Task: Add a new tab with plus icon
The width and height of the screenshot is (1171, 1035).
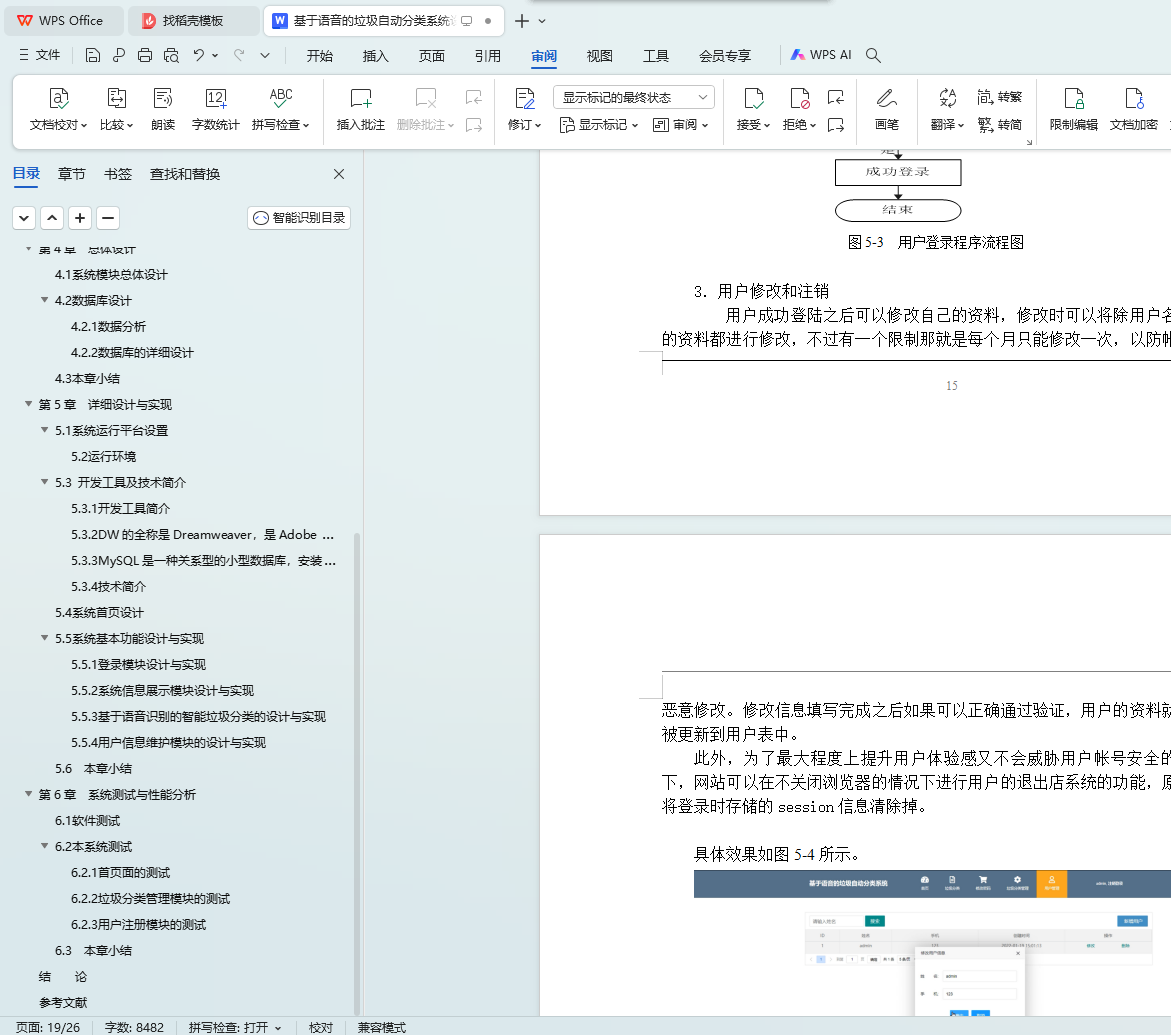Action: [522, 21]
